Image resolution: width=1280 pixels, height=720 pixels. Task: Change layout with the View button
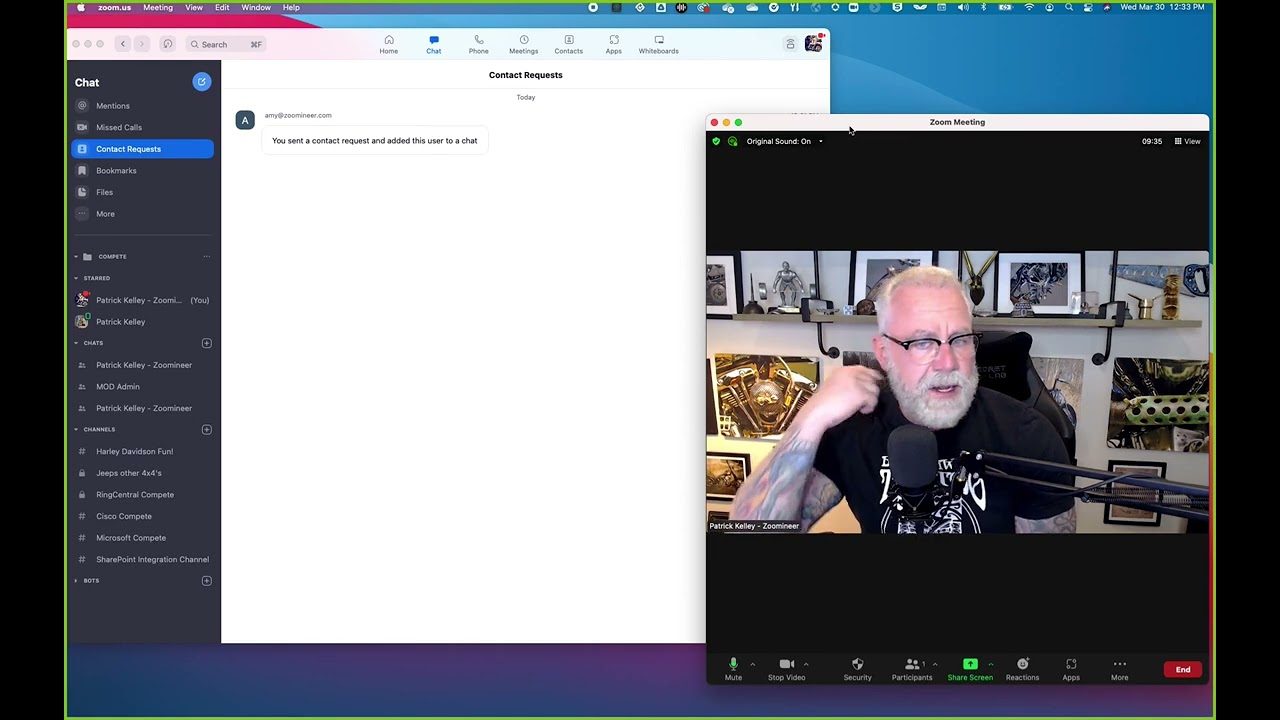tap(1187, 141)
